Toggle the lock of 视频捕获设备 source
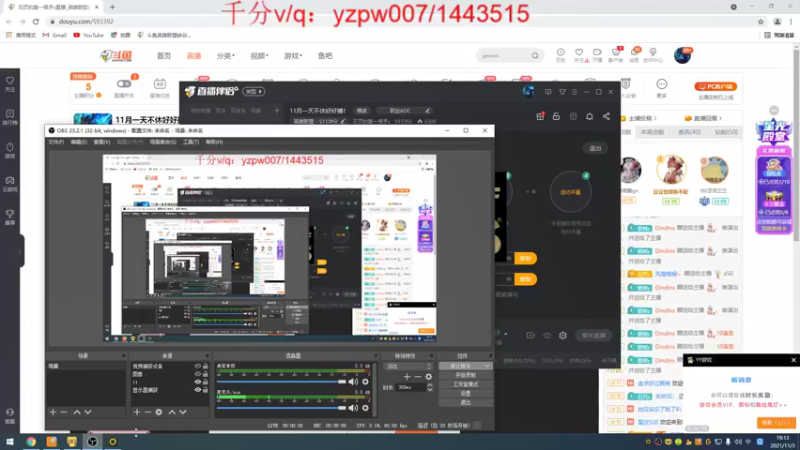 click(205, 366)
